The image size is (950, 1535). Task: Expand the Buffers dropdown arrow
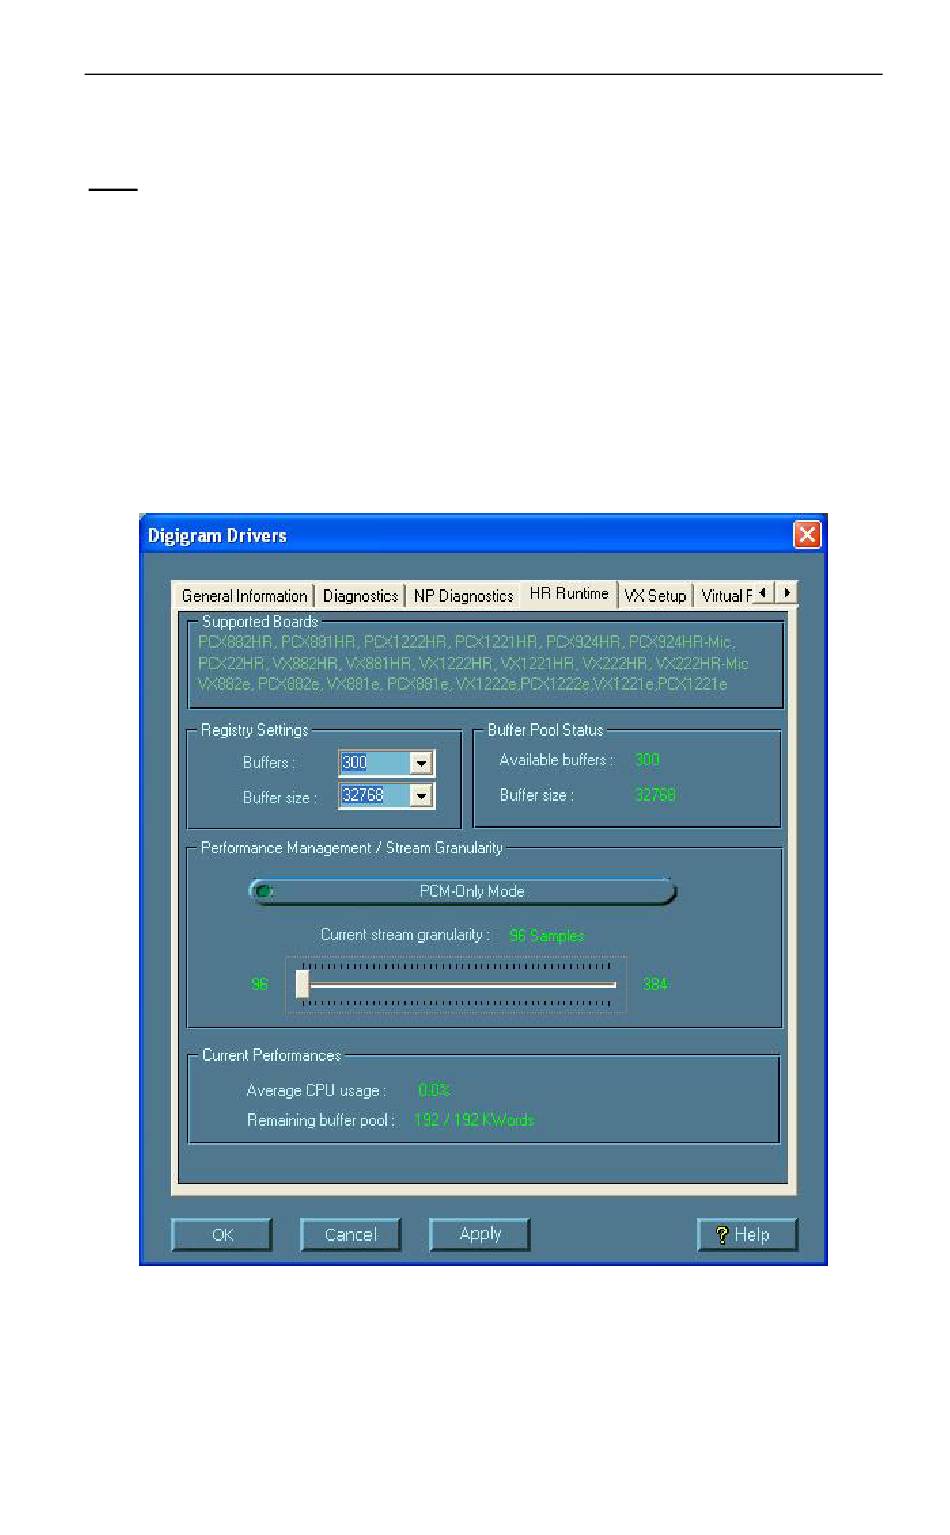click(422, 763)
